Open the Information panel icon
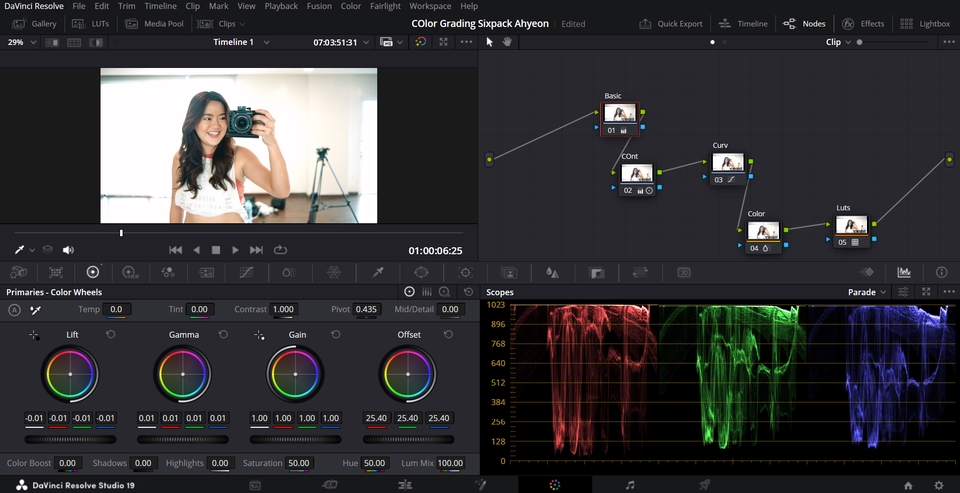Viewport: 960px width, 493px height. pyautogui.click(x=942, y=273)
